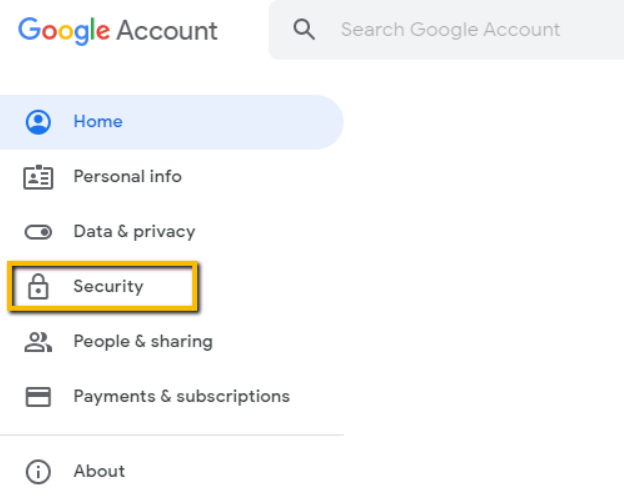The height and width of the screenshot is (502, 624).
Task: Click the magnifying glass search icon
Action: coord(304,30)
